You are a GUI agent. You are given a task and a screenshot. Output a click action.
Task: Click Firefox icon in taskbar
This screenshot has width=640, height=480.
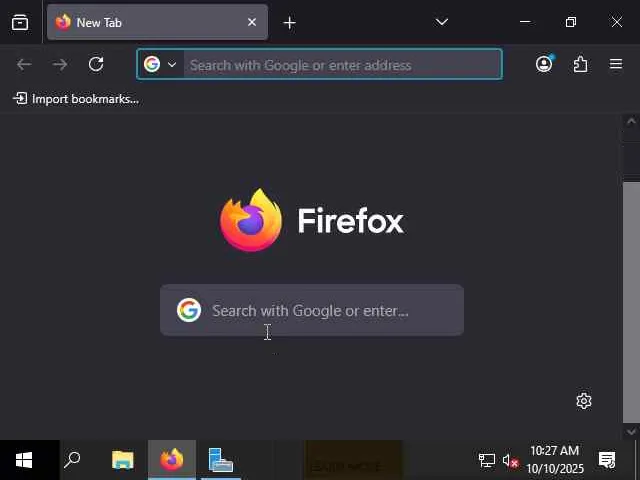172,460
